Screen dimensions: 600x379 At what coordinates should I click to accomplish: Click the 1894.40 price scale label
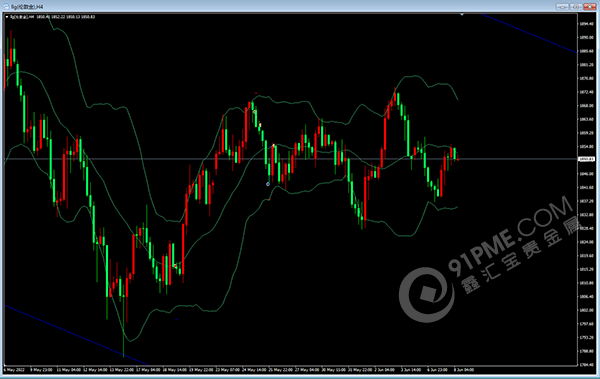pos(586,24)
